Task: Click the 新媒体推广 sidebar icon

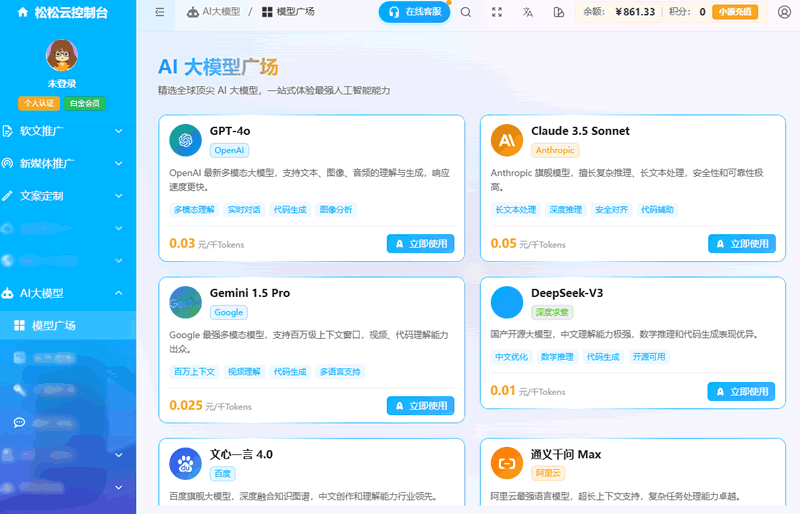Action: coord(7,163)
